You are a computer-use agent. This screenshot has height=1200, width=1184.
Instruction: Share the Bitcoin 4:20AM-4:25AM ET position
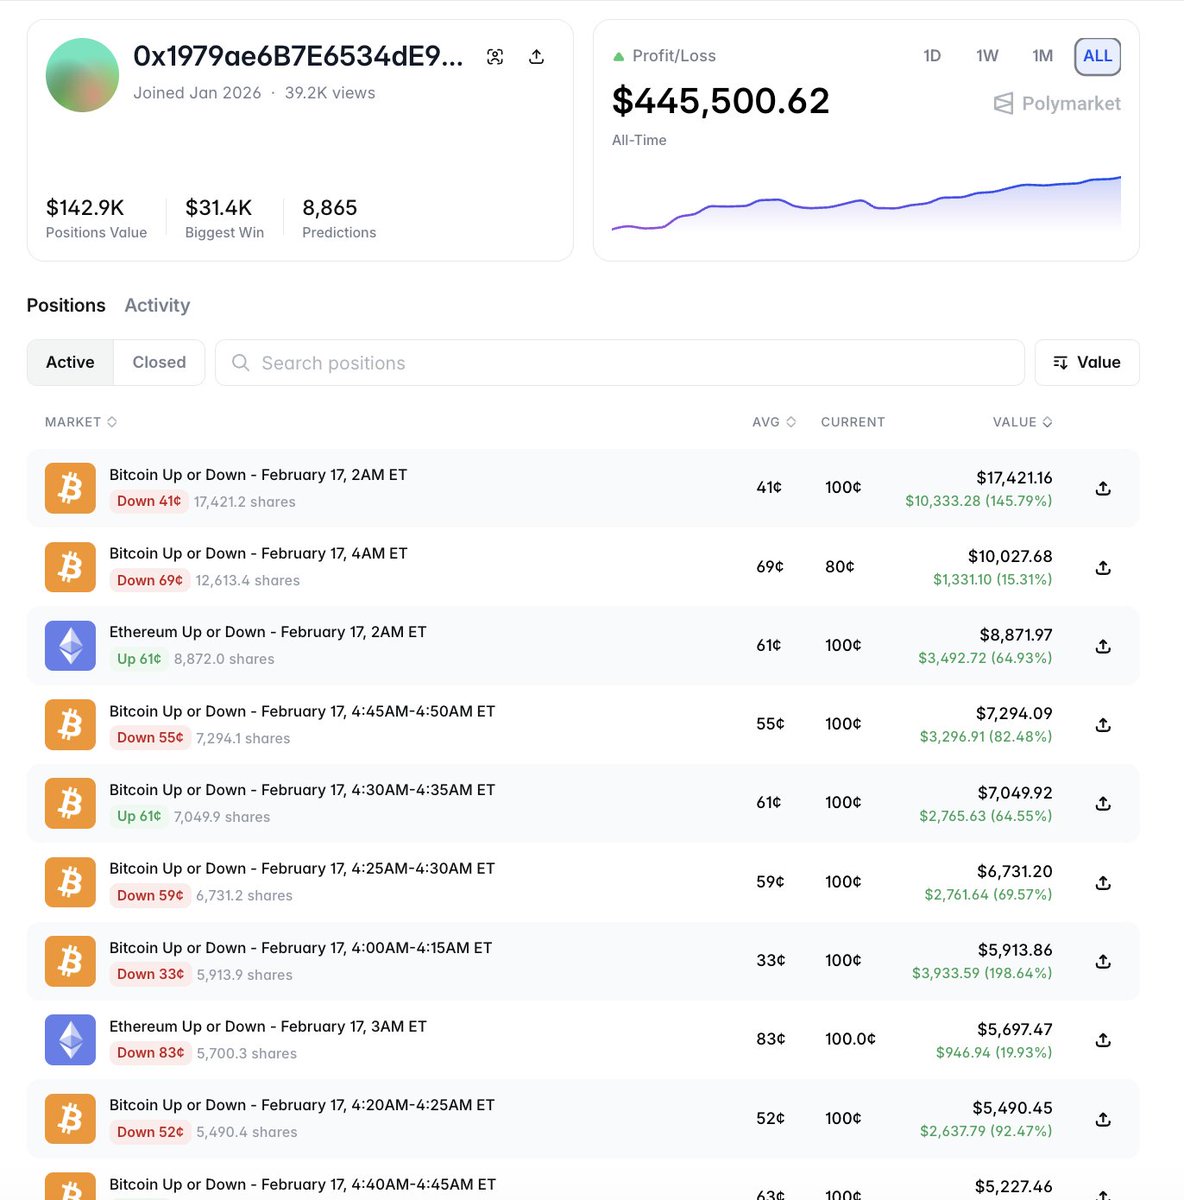[1103, 1119]
